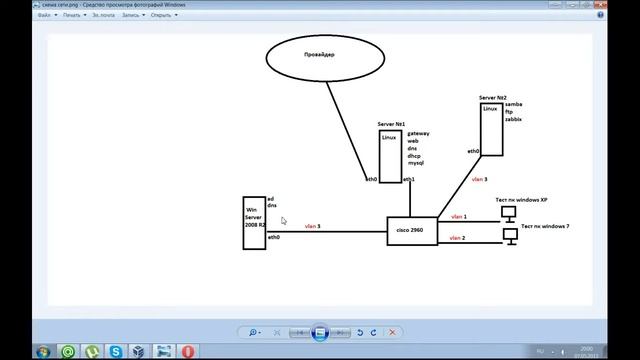Open the Файл menu
This screenshot has height=360, width=640.
[47, 15]
